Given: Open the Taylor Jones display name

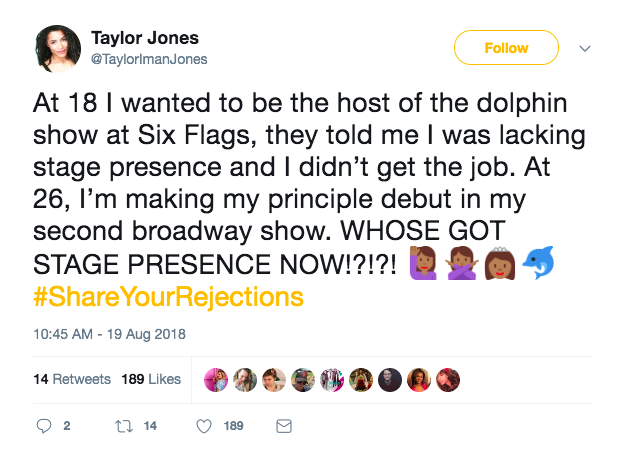Looking at the screenshot, I should click(145, 38).
